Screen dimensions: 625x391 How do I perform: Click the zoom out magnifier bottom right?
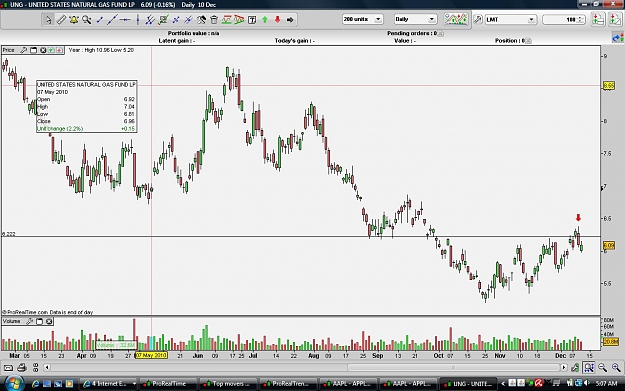tap(602, 367)
